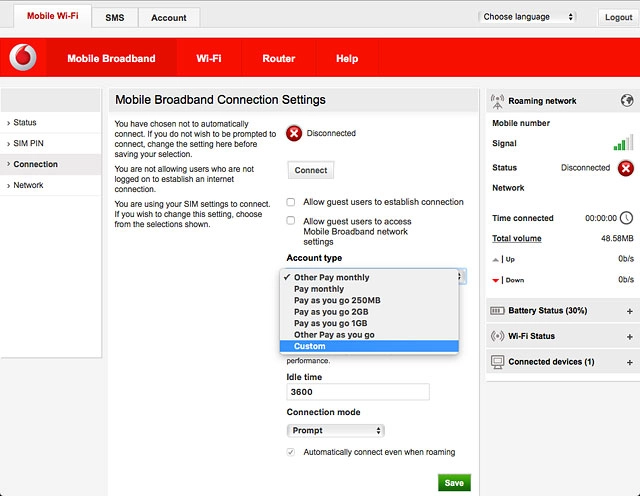640x496 pixels.
Task: Open the Connection mode Prompt dropdown
Action: coord(335,431)
